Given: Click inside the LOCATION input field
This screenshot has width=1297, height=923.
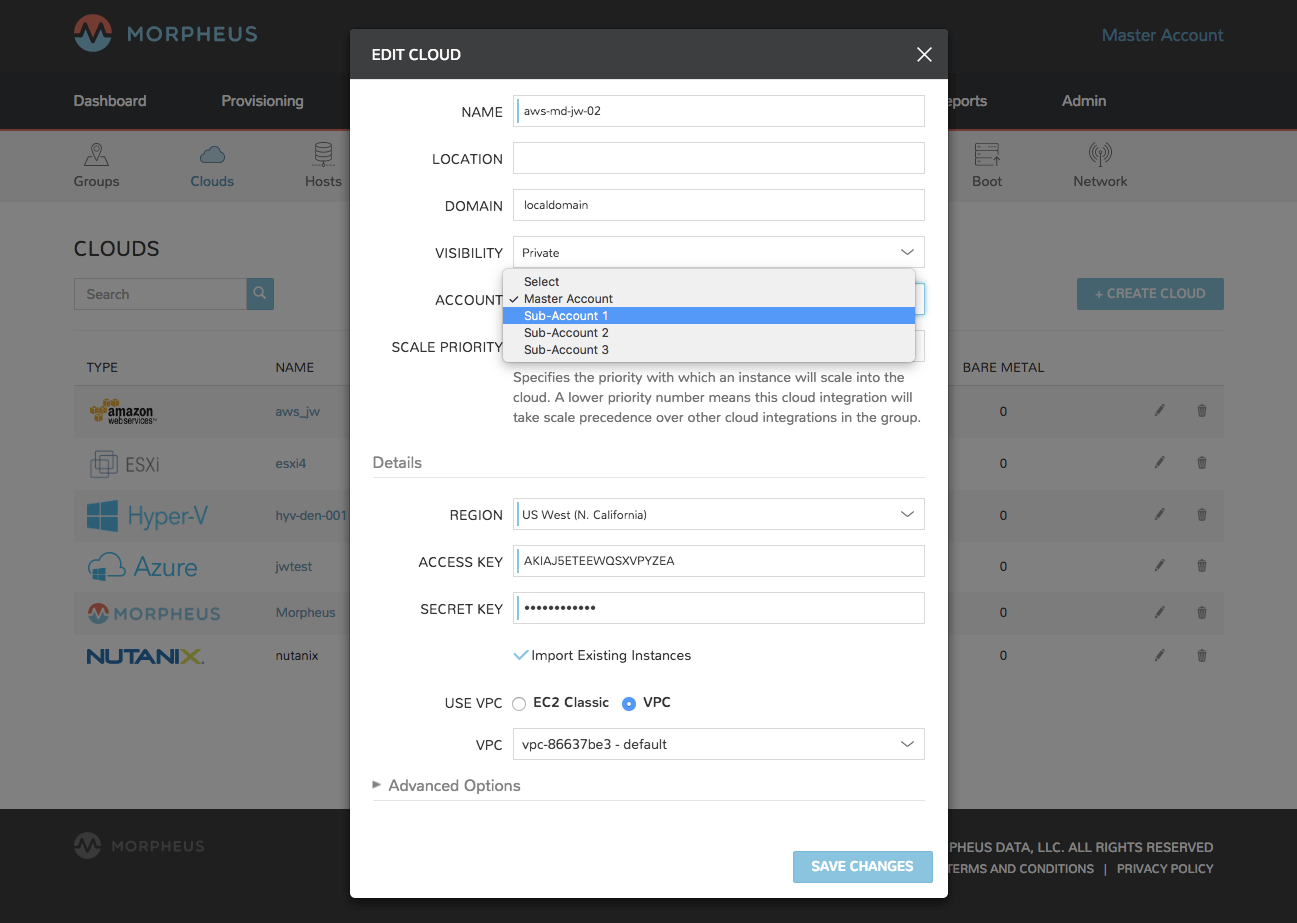Looking at the screenshot, I should pyautogui.click(x=718, y=158).
